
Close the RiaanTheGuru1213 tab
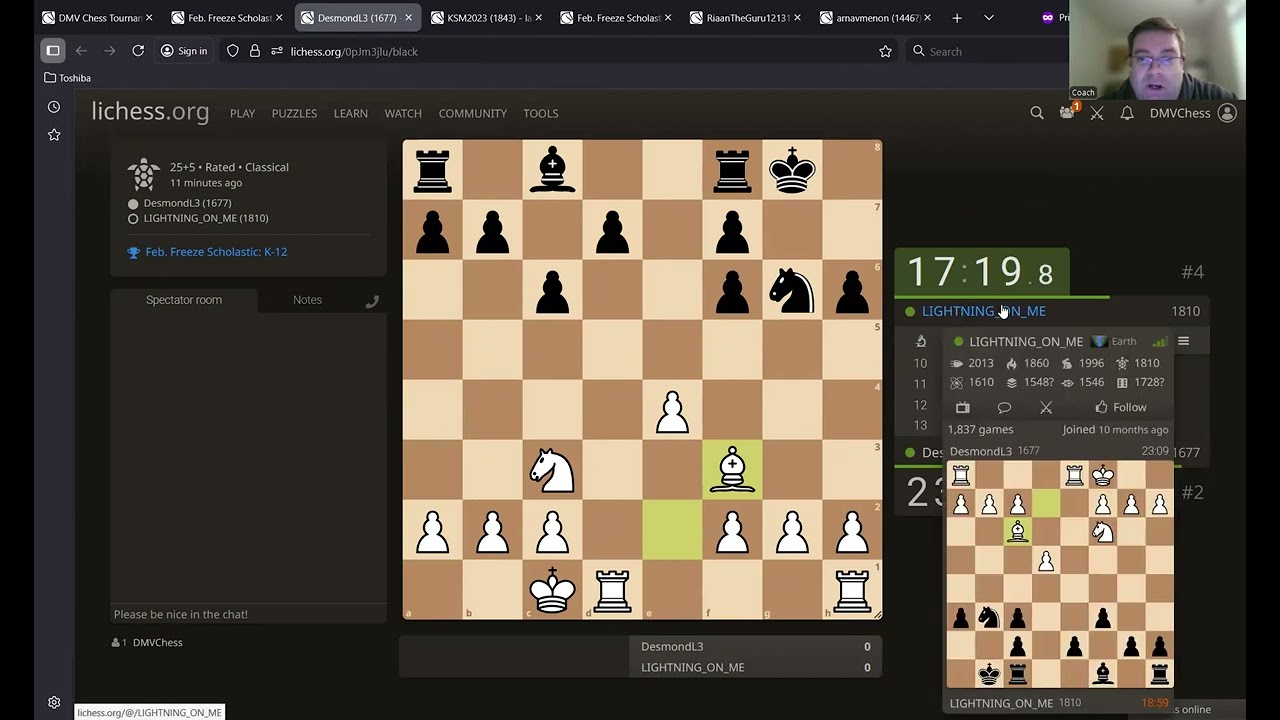click(x=797, y=18)
